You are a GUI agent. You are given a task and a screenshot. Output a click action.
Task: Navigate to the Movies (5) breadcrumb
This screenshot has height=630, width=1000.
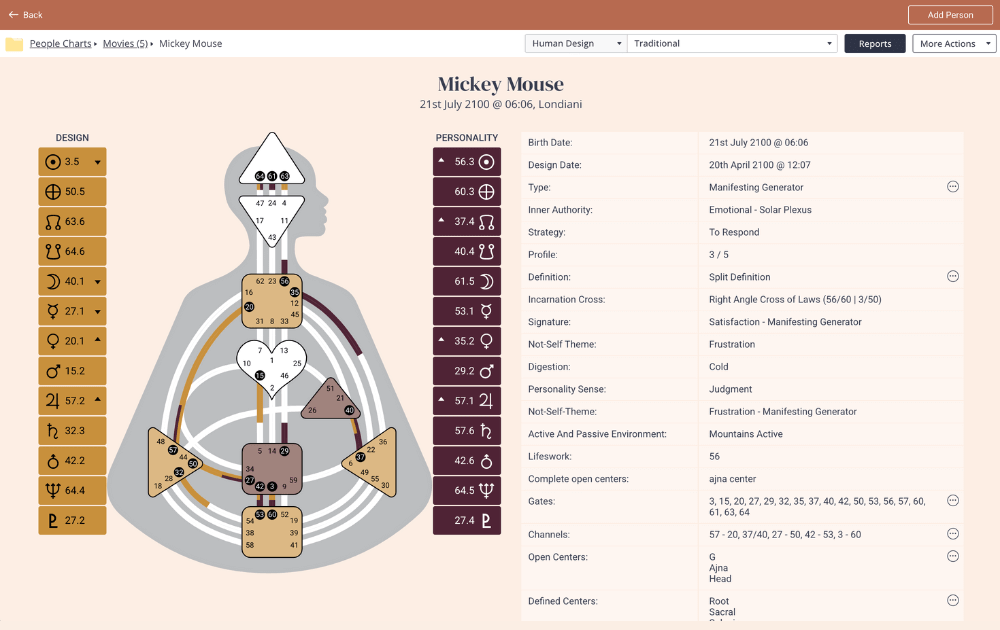124,43
